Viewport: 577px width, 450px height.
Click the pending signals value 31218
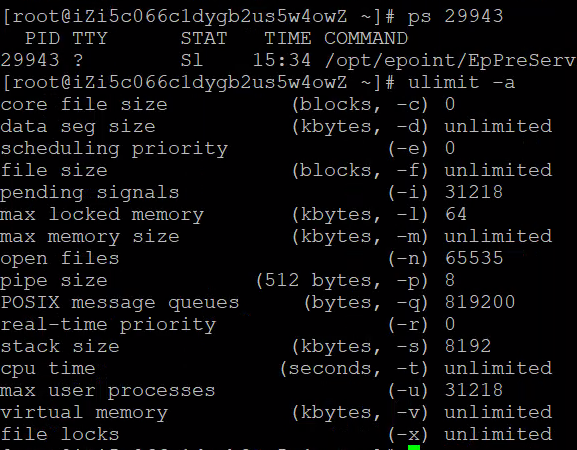click(x=474, y=192)
